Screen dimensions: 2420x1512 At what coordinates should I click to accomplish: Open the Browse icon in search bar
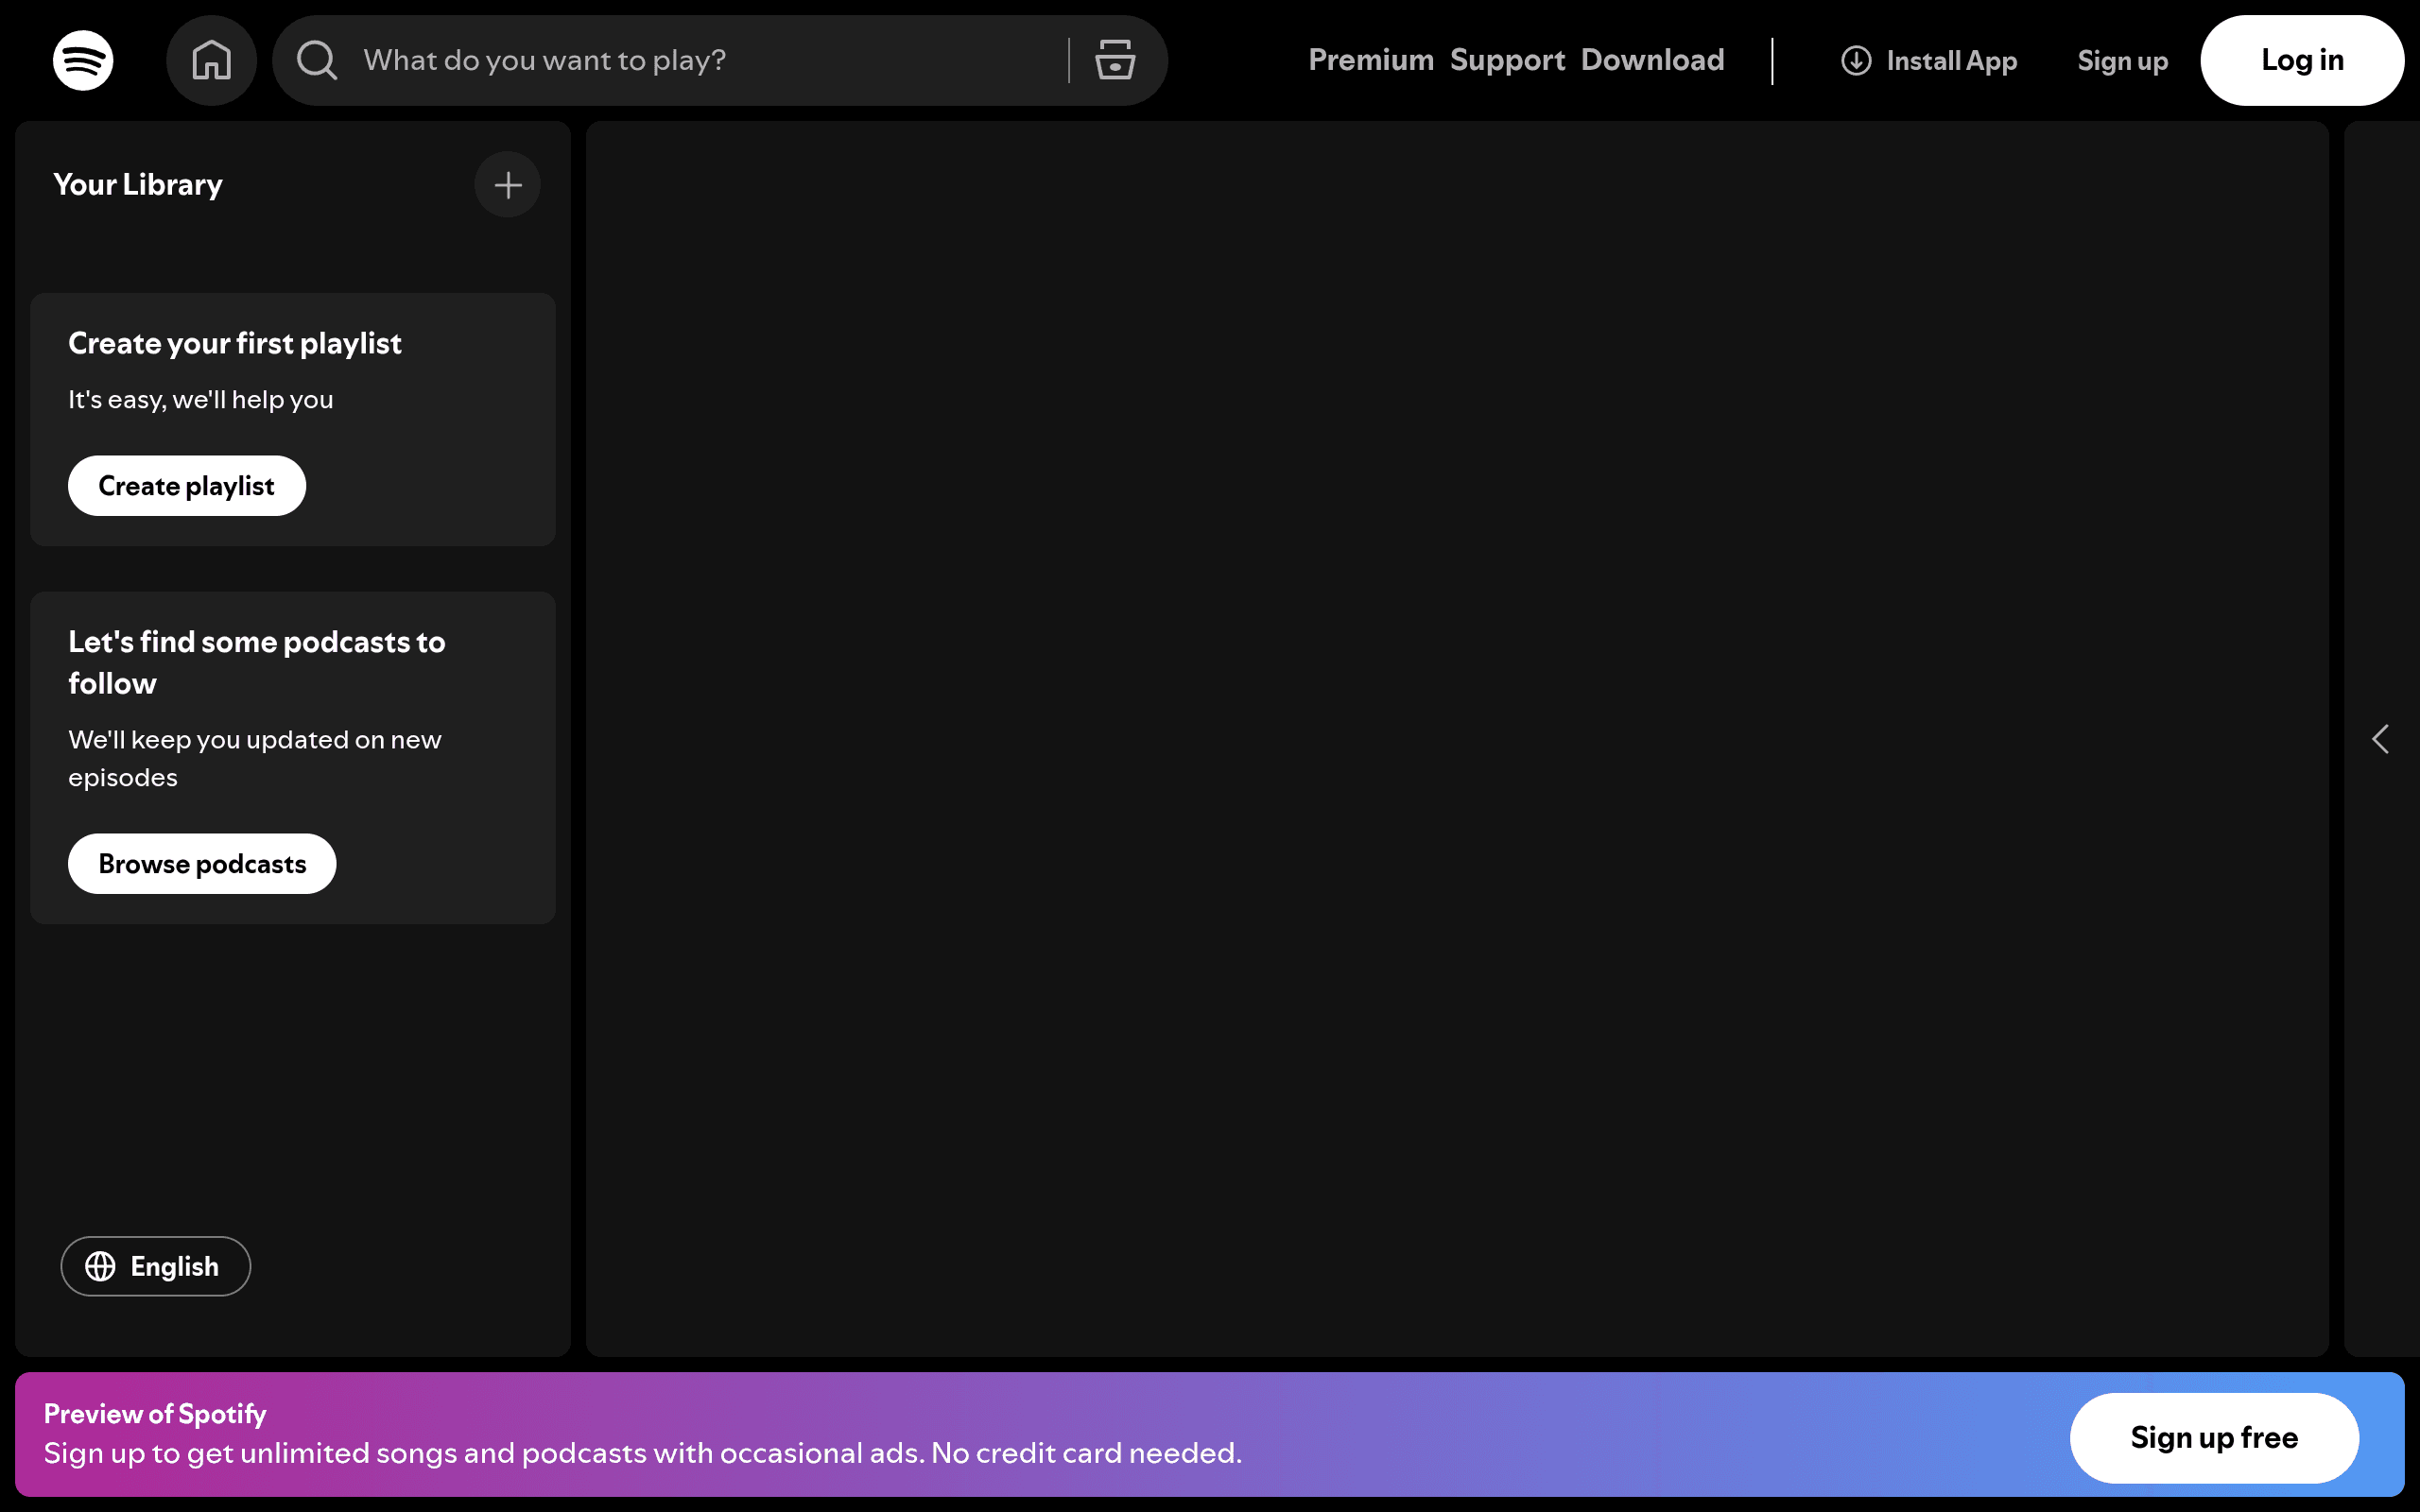[1114, 60]
